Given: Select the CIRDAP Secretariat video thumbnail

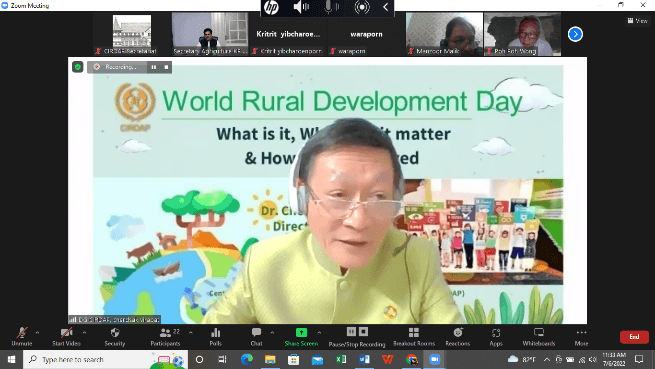Looking at the screenshot, I should tap(132, 34).
